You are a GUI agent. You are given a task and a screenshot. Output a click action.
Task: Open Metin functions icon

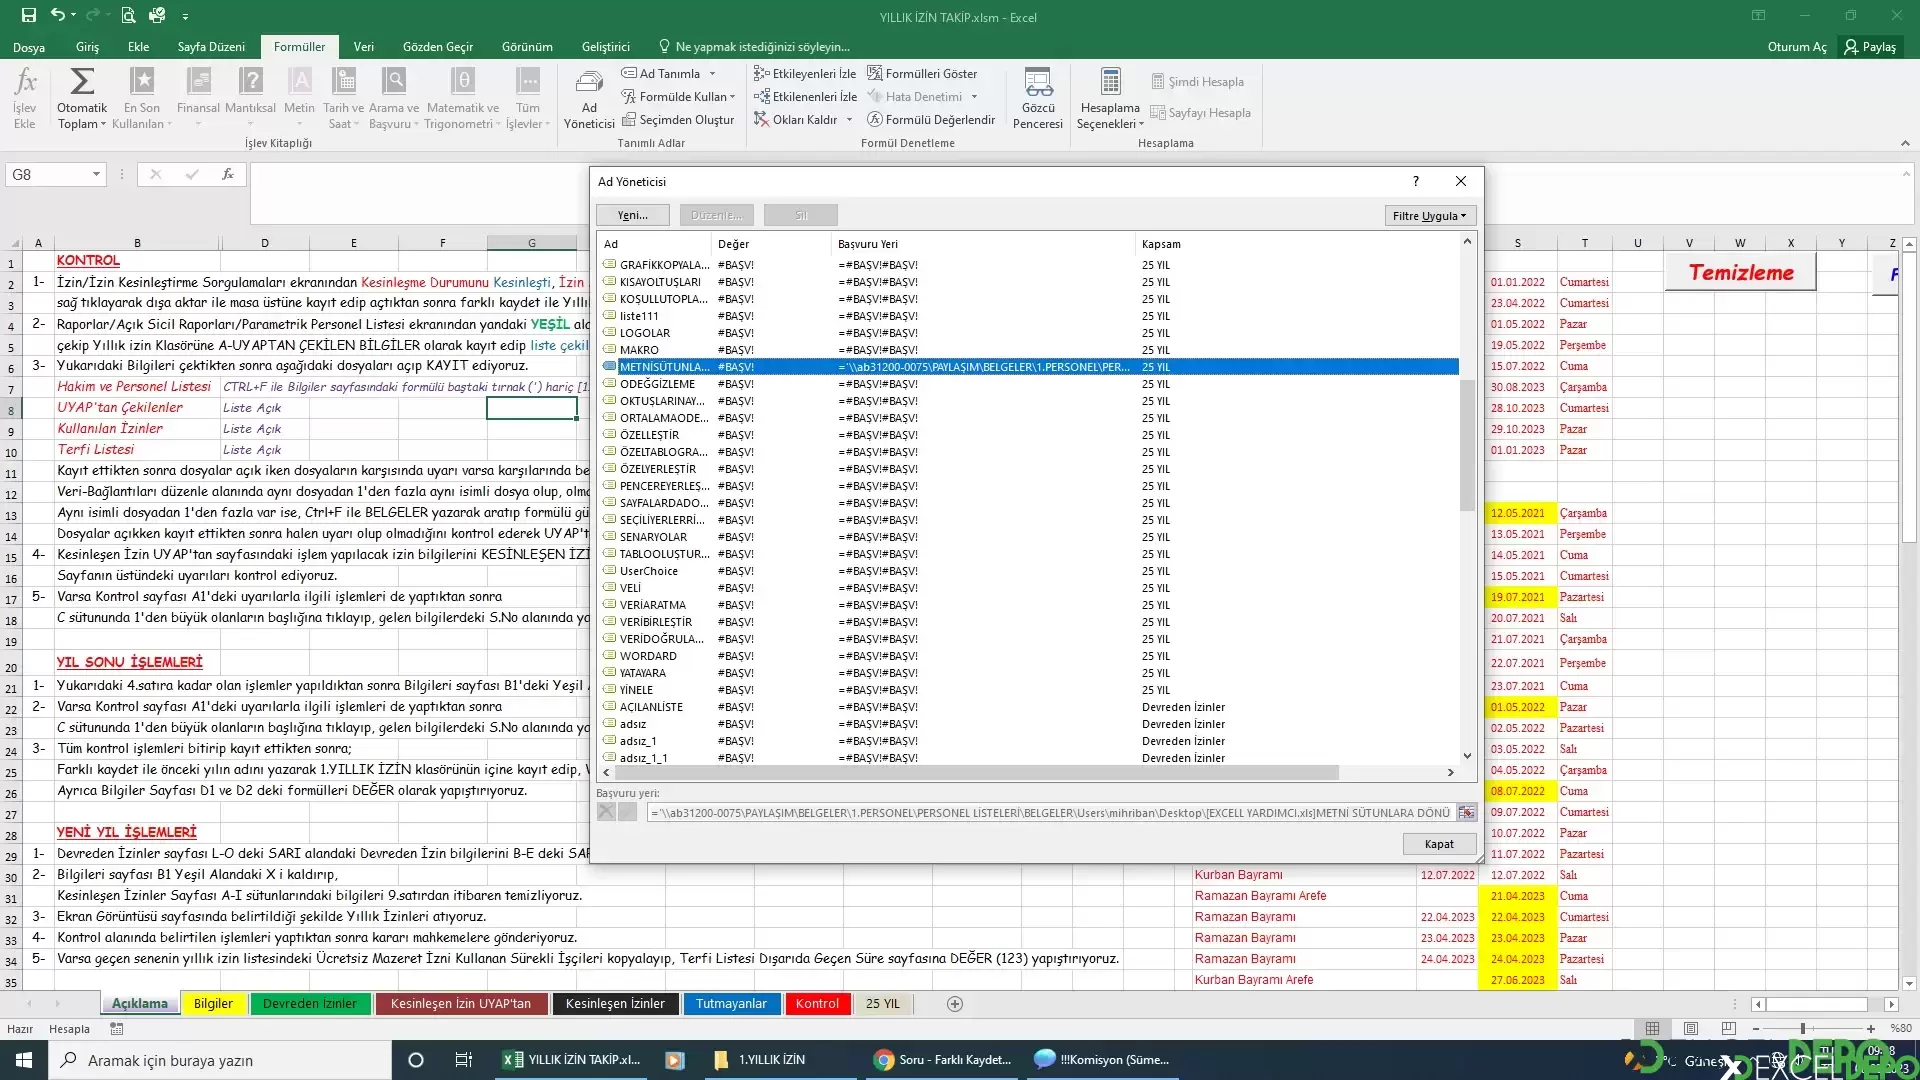(299, 82)
